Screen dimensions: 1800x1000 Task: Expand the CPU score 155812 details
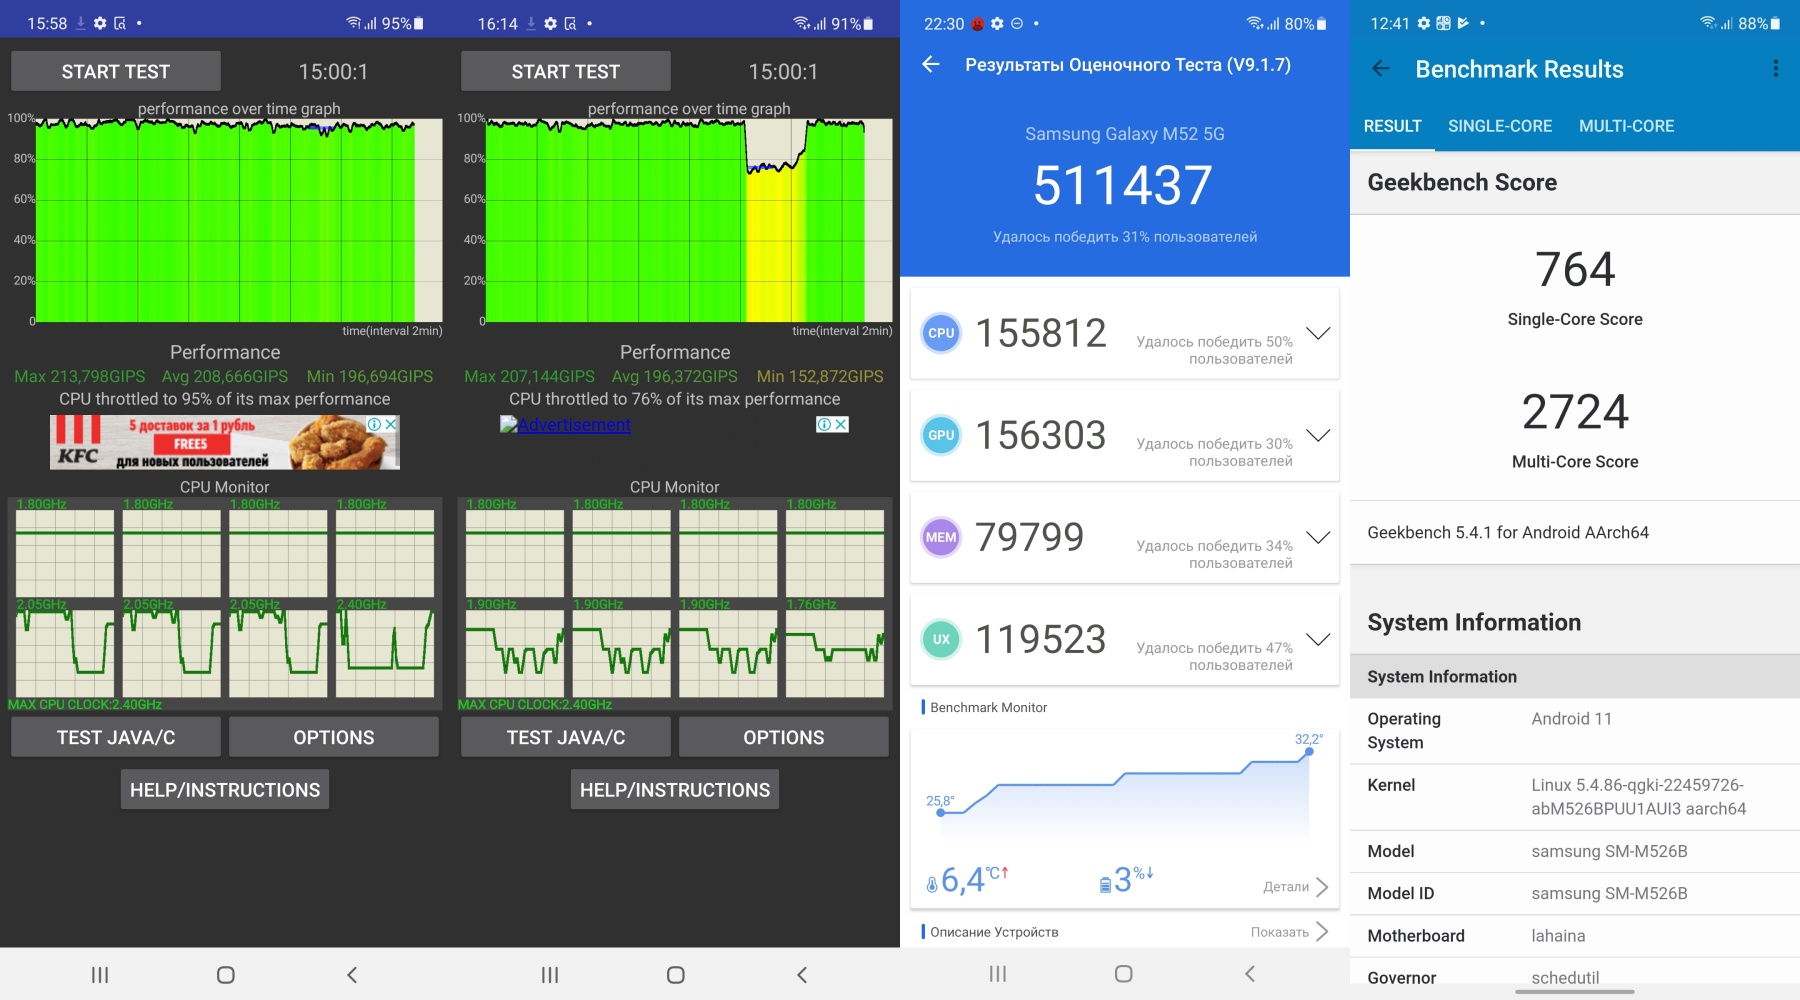pyautogui.click(x=1318, y=334)
